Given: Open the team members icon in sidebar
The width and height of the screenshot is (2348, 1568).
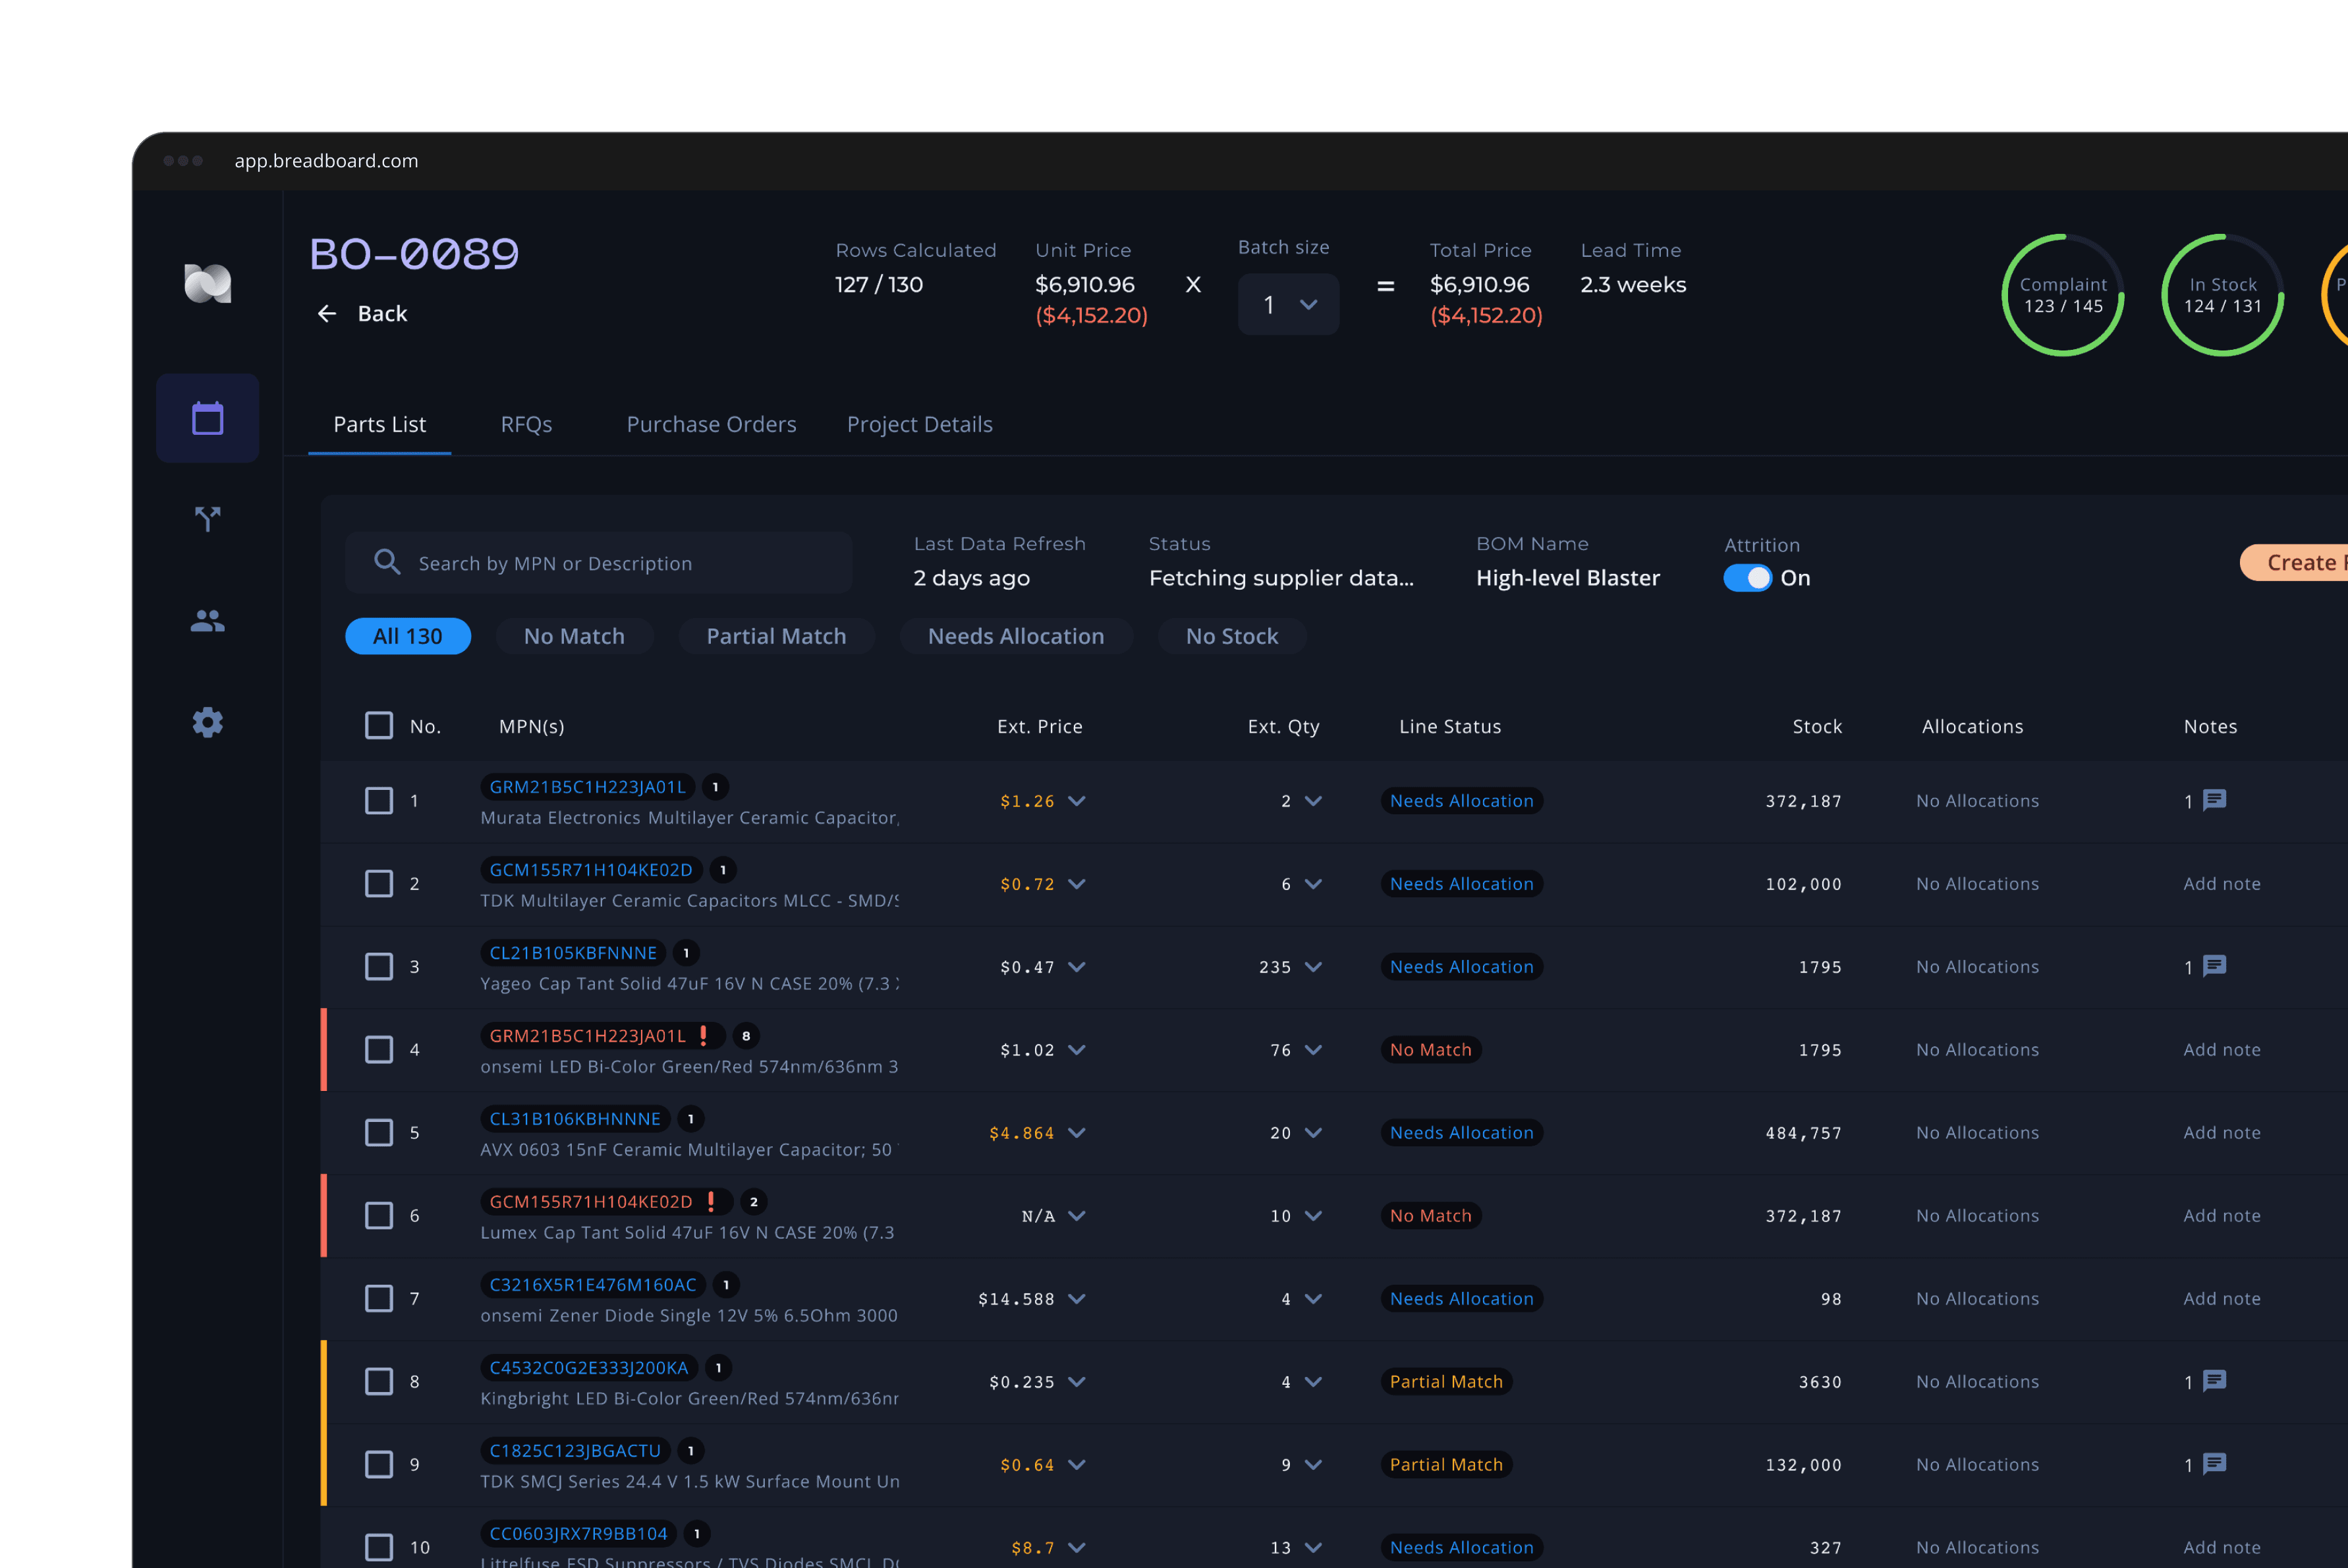Looking at the screenshot, I should click(x=207, y=621).
